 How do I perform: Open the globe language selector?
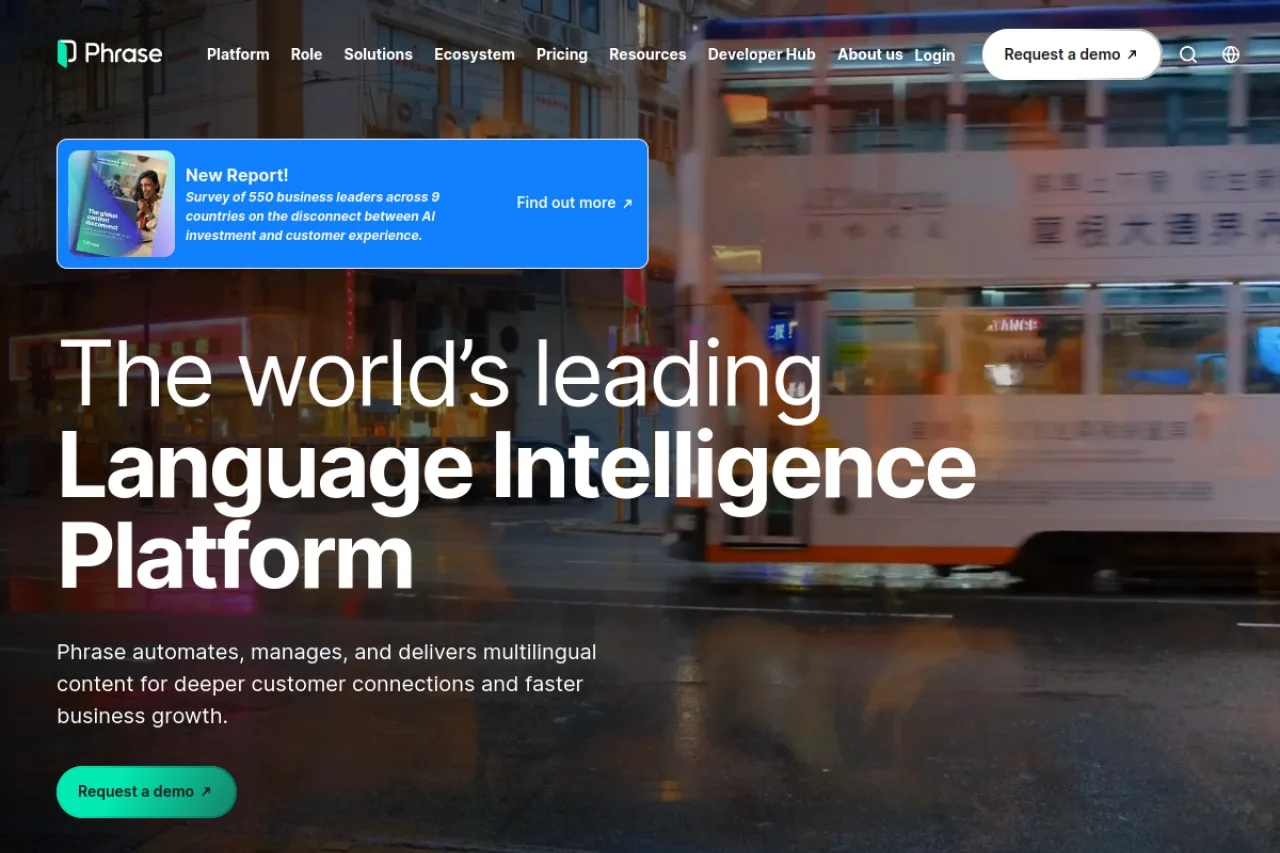coord(1231,55)
